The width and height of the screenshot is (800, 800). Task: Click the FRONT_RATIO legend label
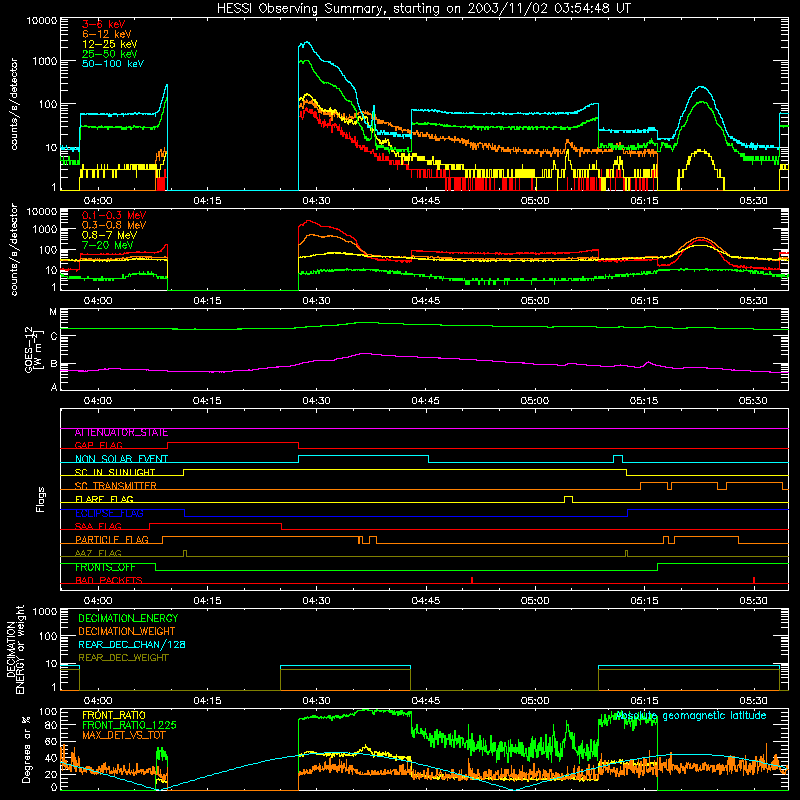tap(114, 715)
